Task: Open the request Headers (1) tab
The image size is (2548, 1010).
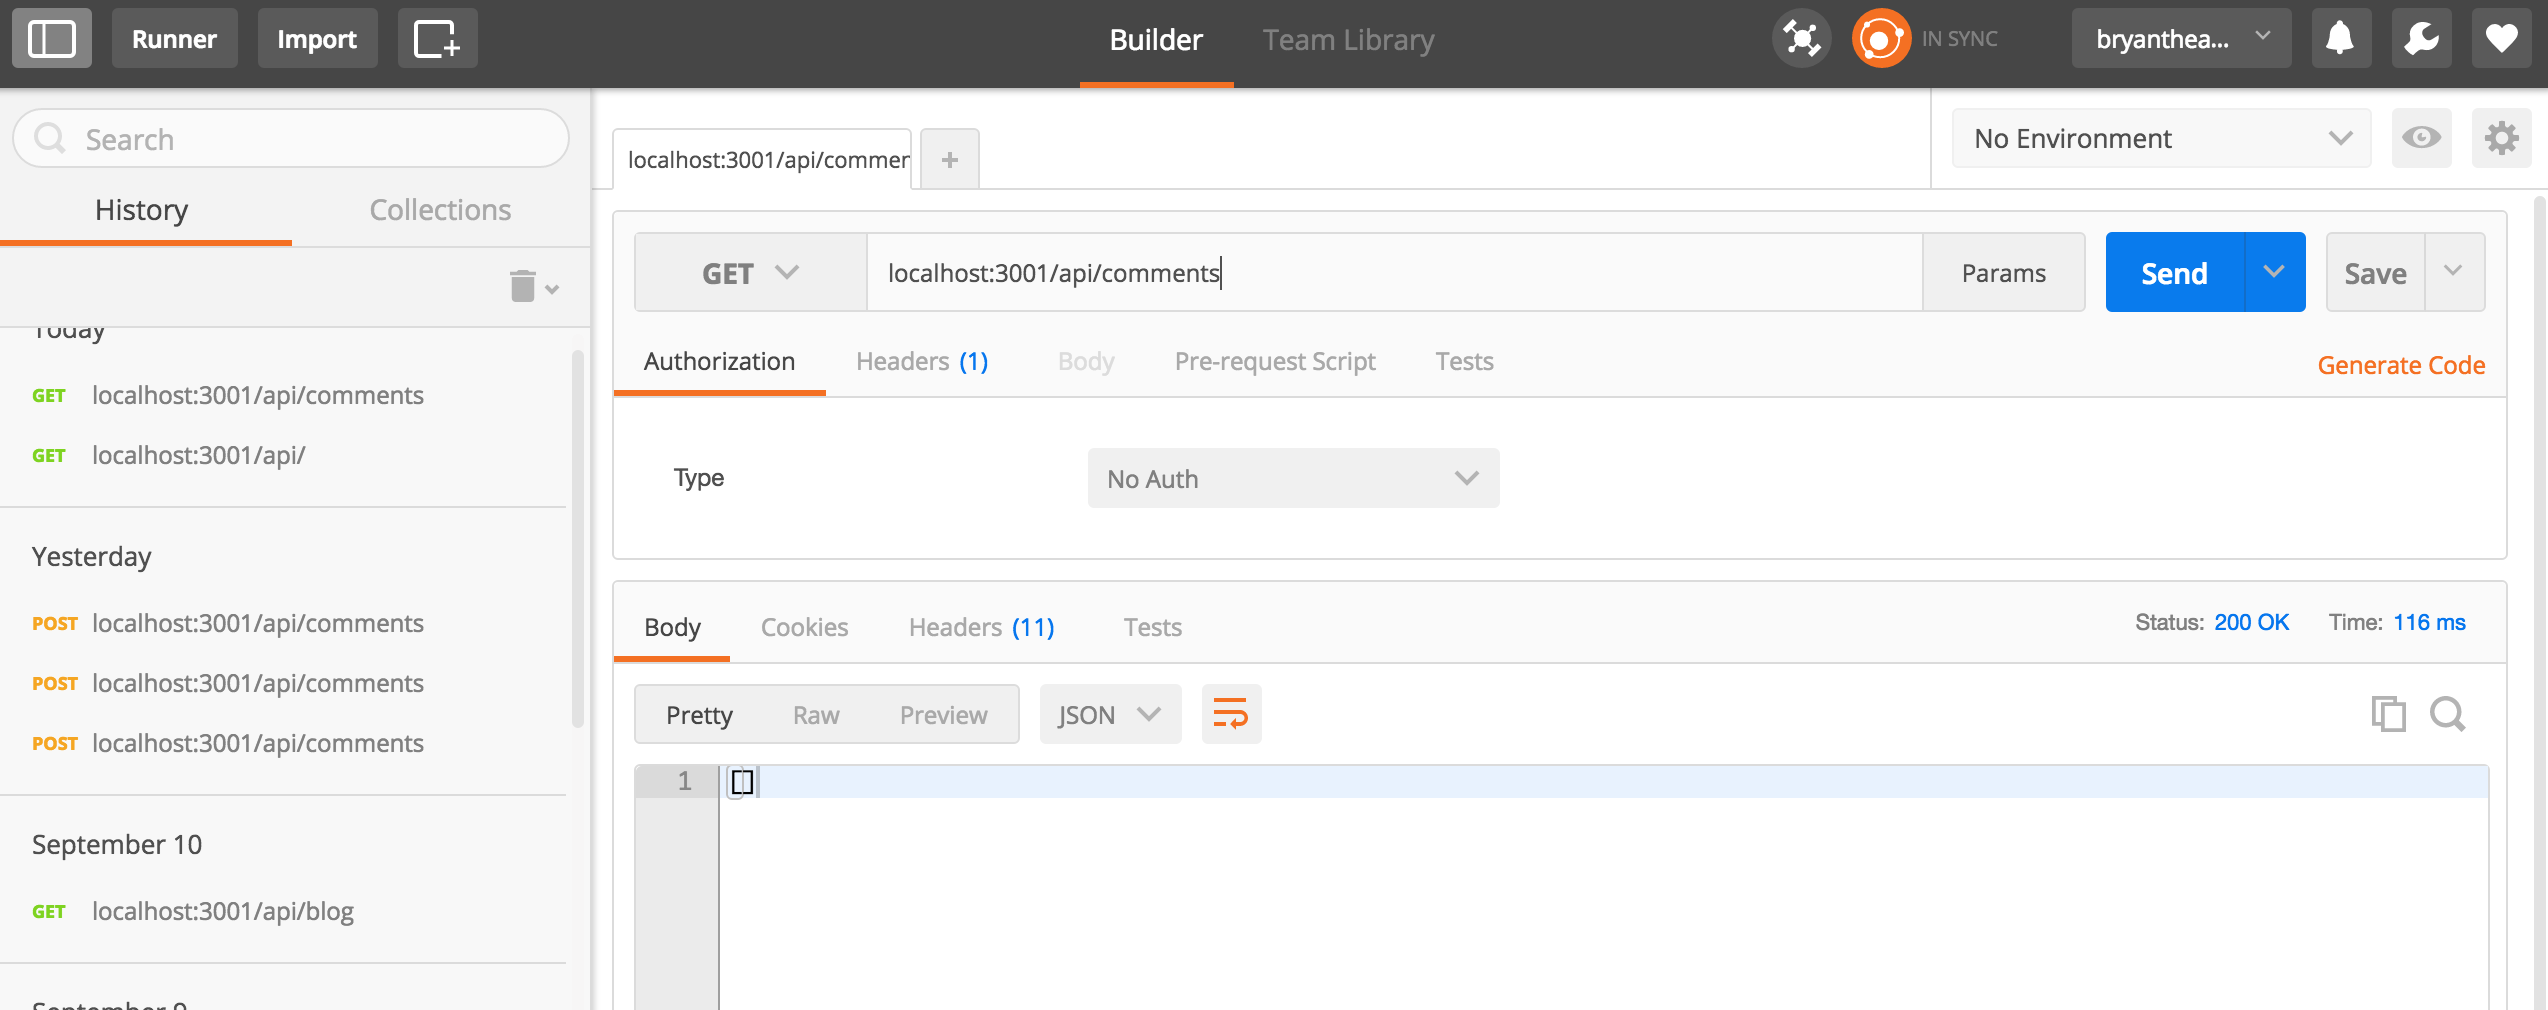Action: pyautogui.click(x=922, y=361)
